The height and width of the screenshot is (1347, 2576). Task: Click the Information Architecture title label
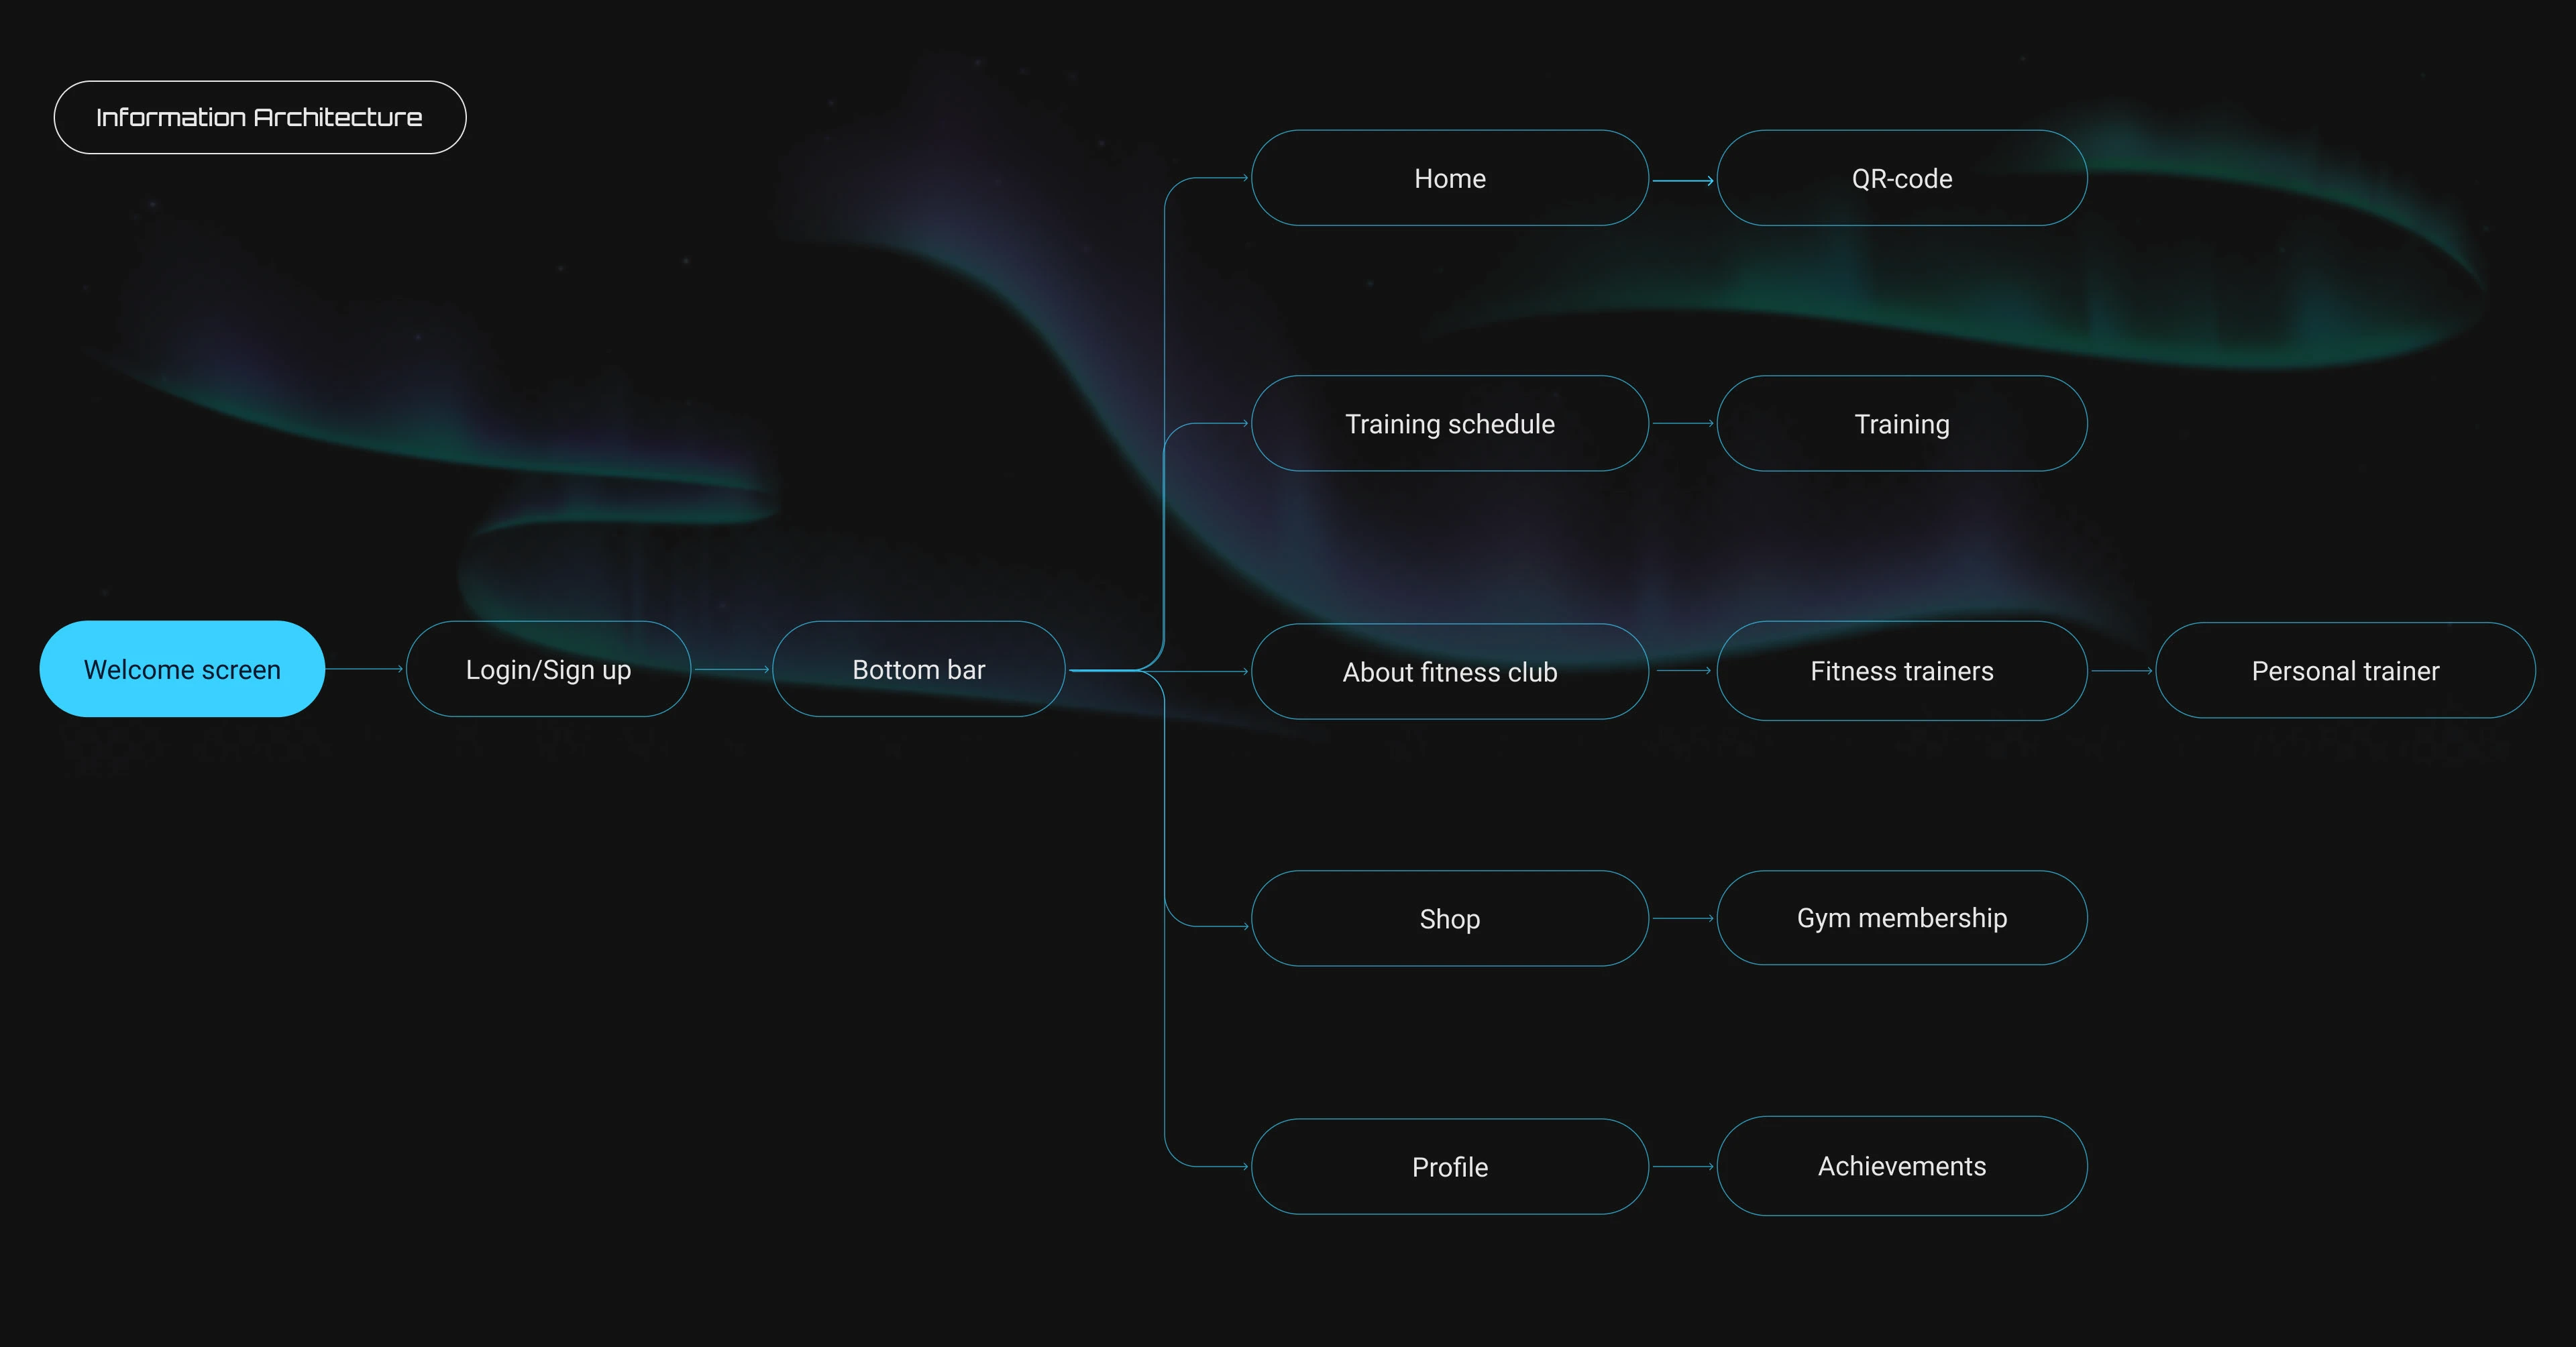pos(259,117)
